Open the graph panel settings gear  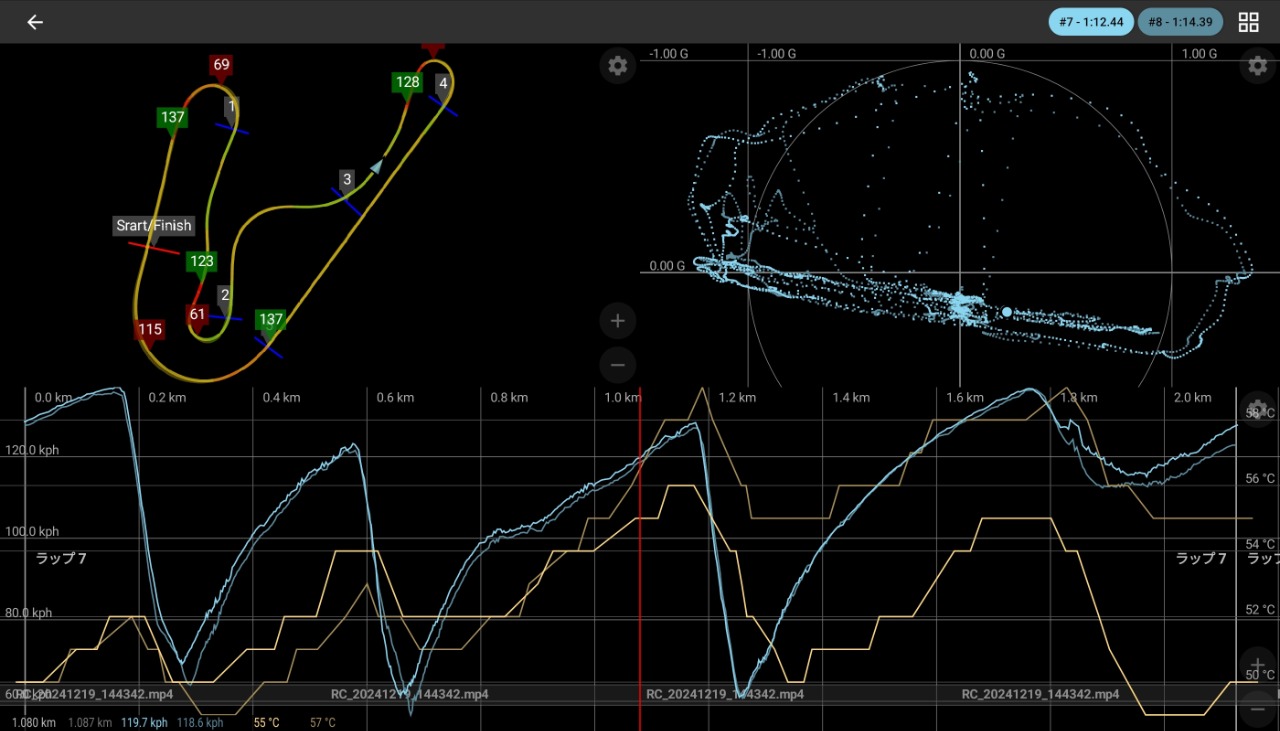coord(1258,410)
